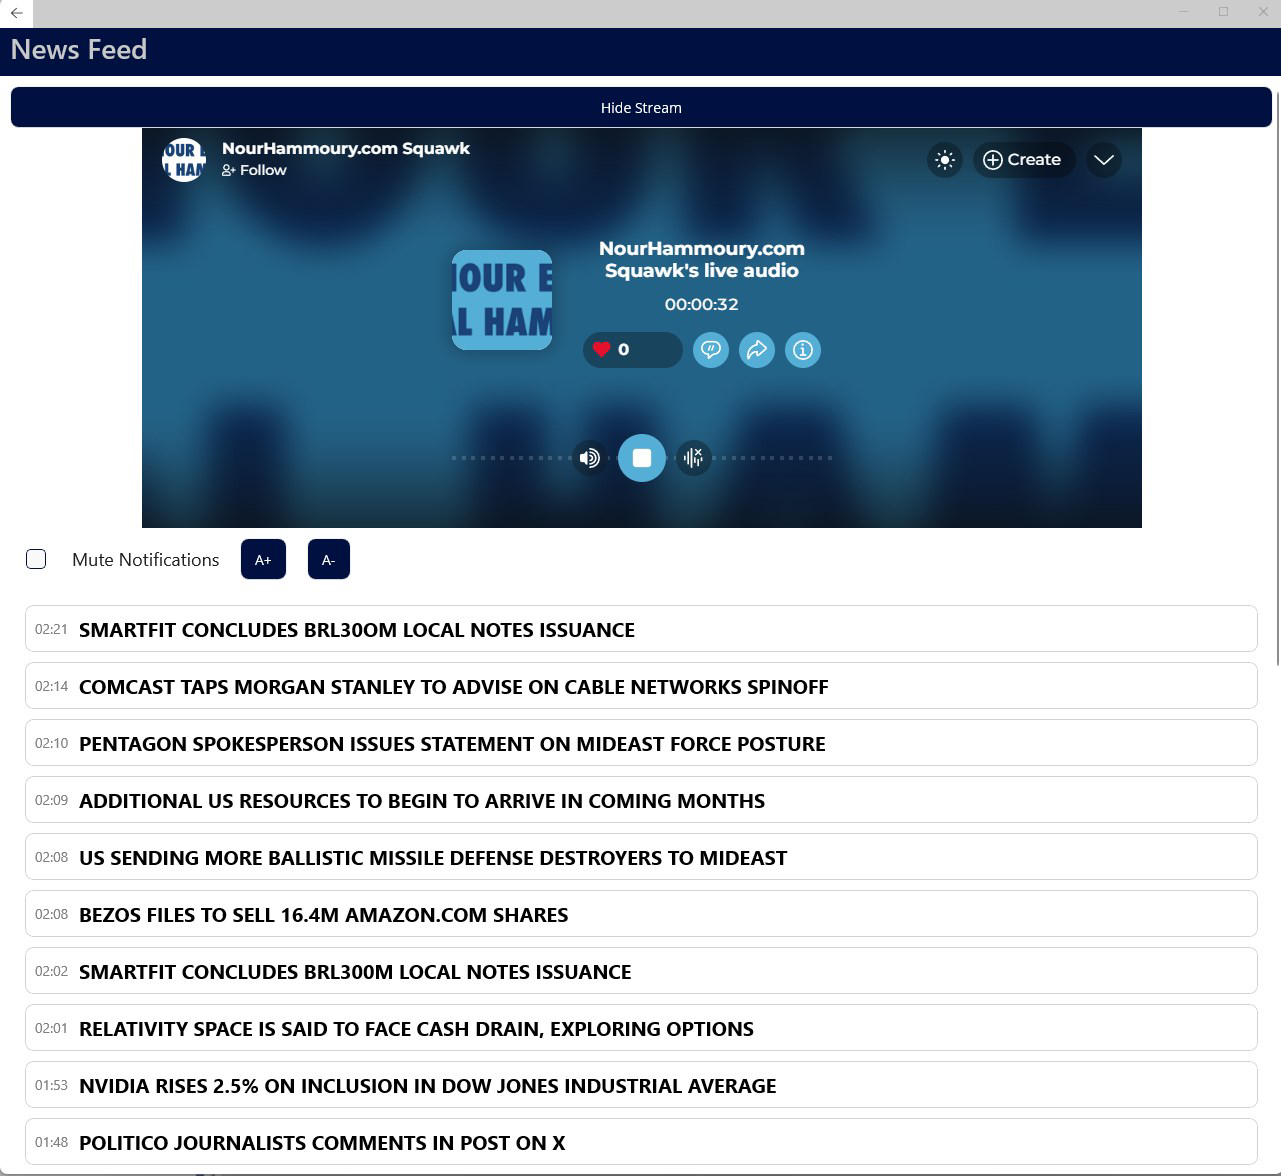Maximize the News Feed window
This screenshot has height=1176, width=1281.
(1223, 12)
